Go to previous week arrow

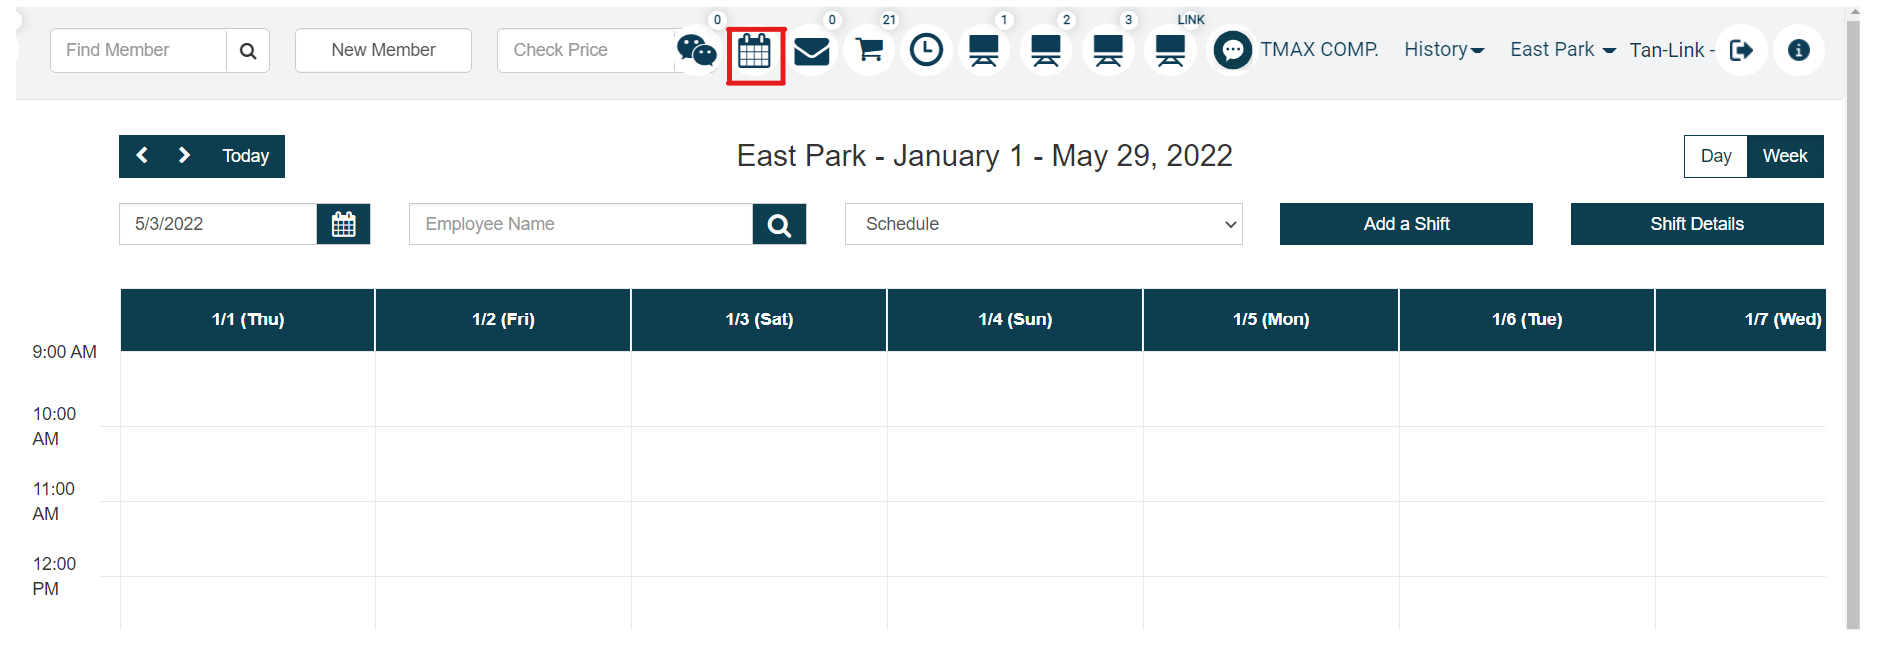click(142, 155)
